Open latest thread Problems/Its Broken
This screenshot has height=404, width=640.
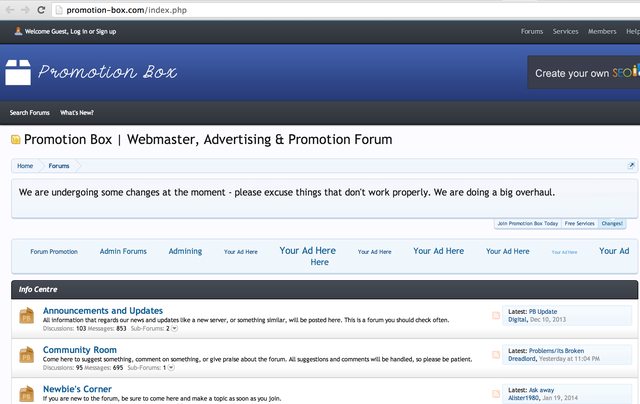(556, 351)
